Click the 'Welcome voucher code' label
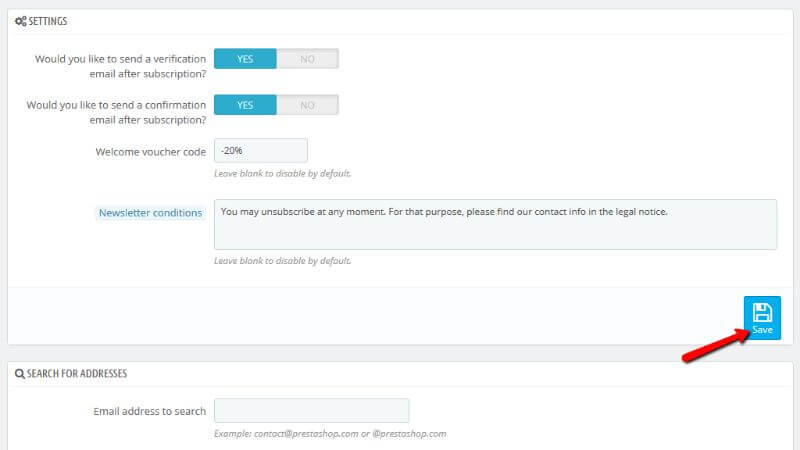The height and width of the screenshot is (450, 800). point(151,152)
